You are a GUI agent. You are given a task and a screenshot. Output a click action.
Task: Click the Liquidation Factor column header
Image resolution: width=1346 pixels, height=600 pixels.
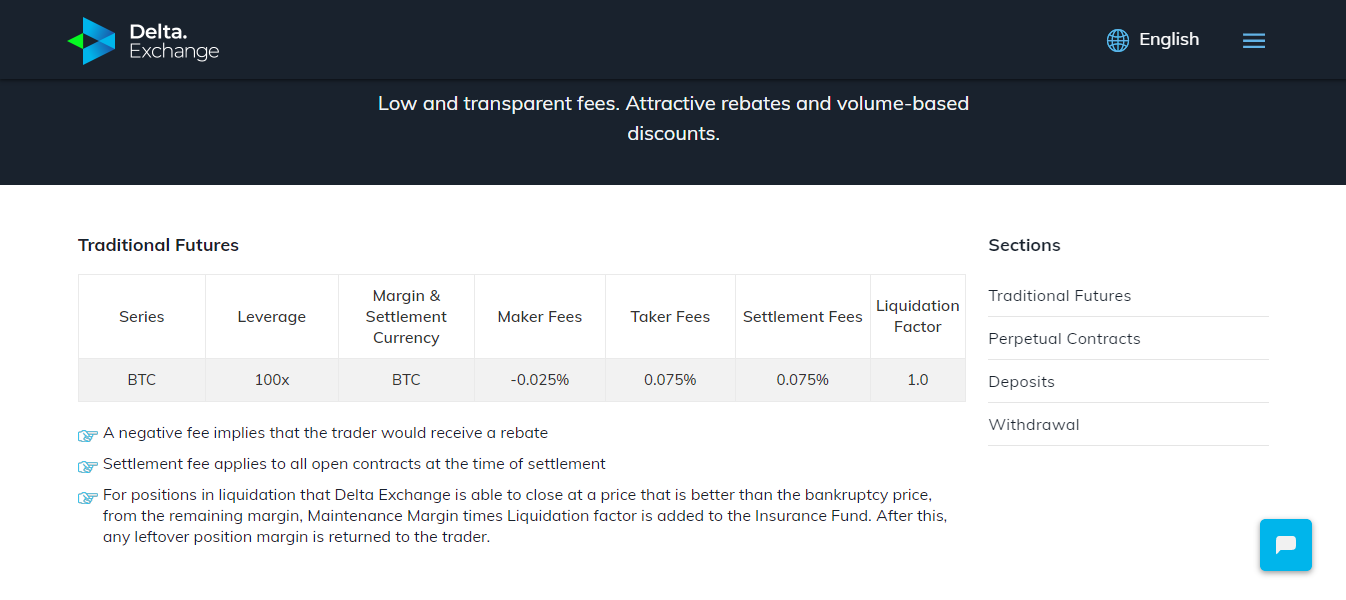point(917,316)
